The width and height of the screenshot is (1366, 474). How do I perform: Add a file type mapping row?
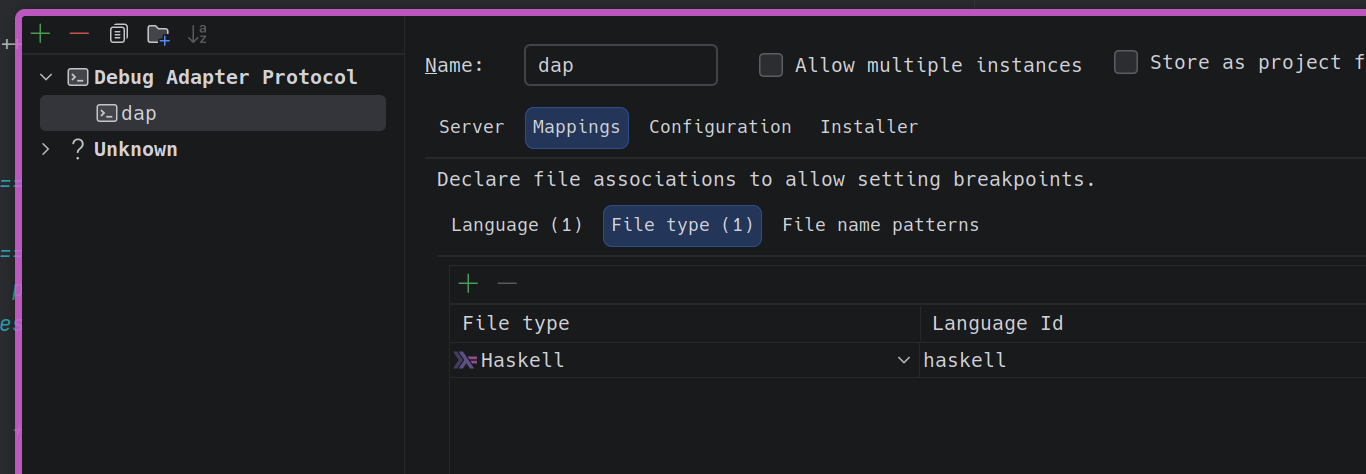468,284
